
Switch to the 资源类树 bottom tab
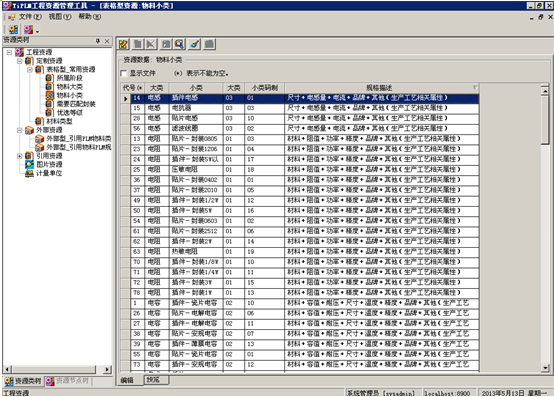click(23, 381)
